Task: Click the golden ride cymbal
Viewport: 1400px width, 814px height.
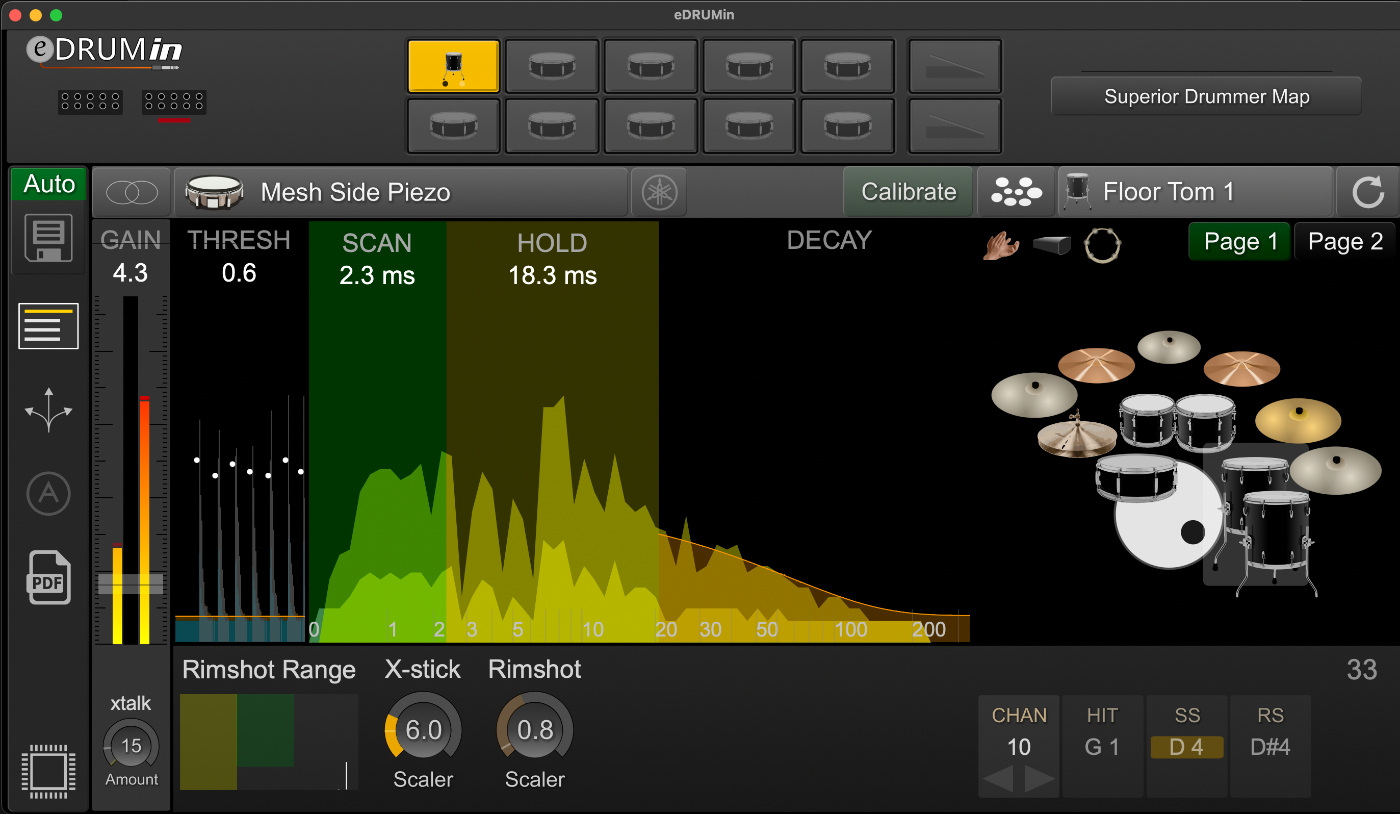Action: point(1298,420)
